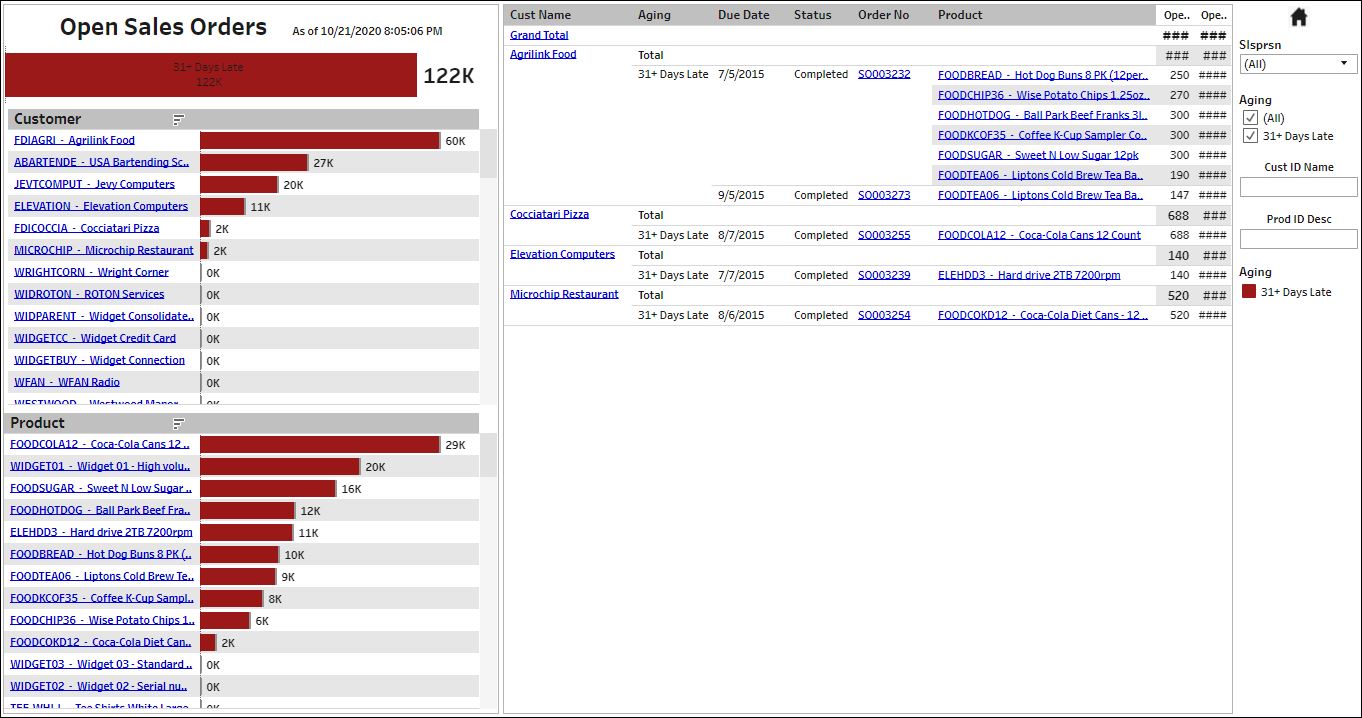Open the Microchip Restaurant link in table
This screenshot has height=718, width=1362.
[564, 294]
